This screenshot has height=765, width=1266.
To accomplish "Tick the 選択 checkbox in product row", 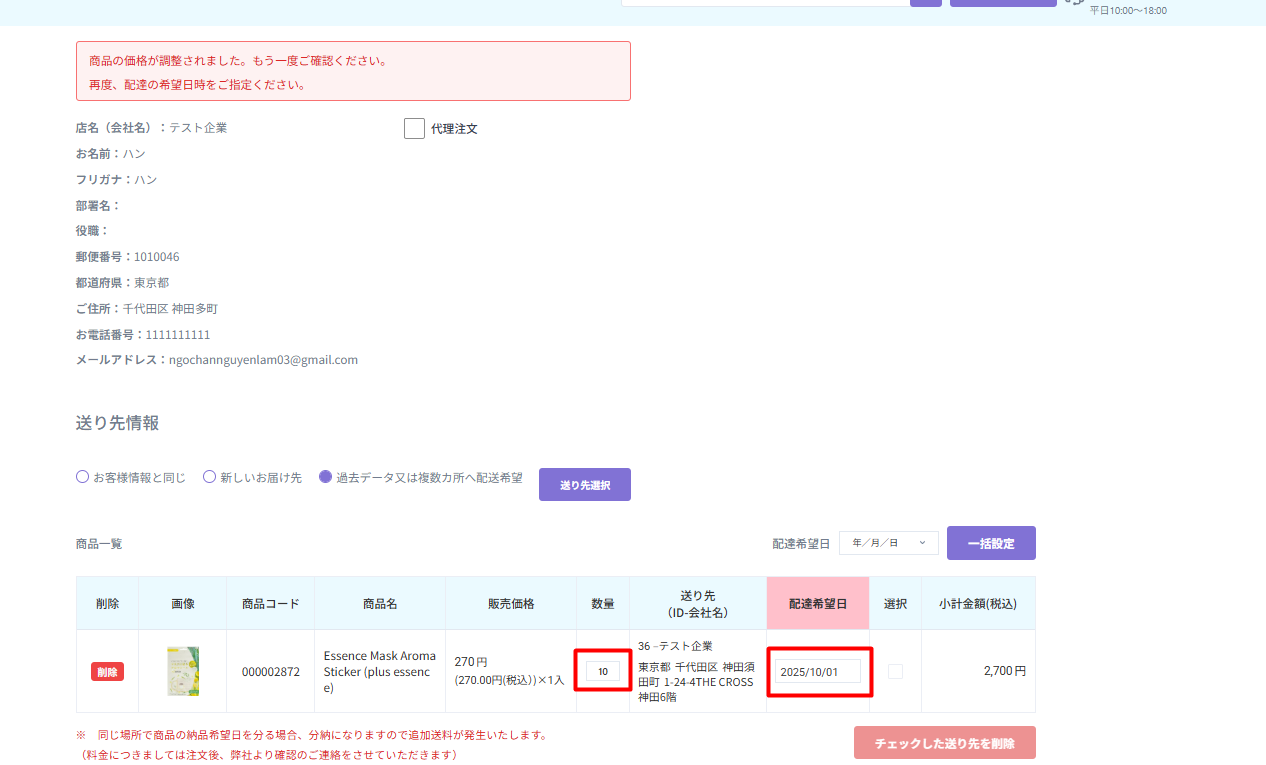I will click(x=895, y=672).
